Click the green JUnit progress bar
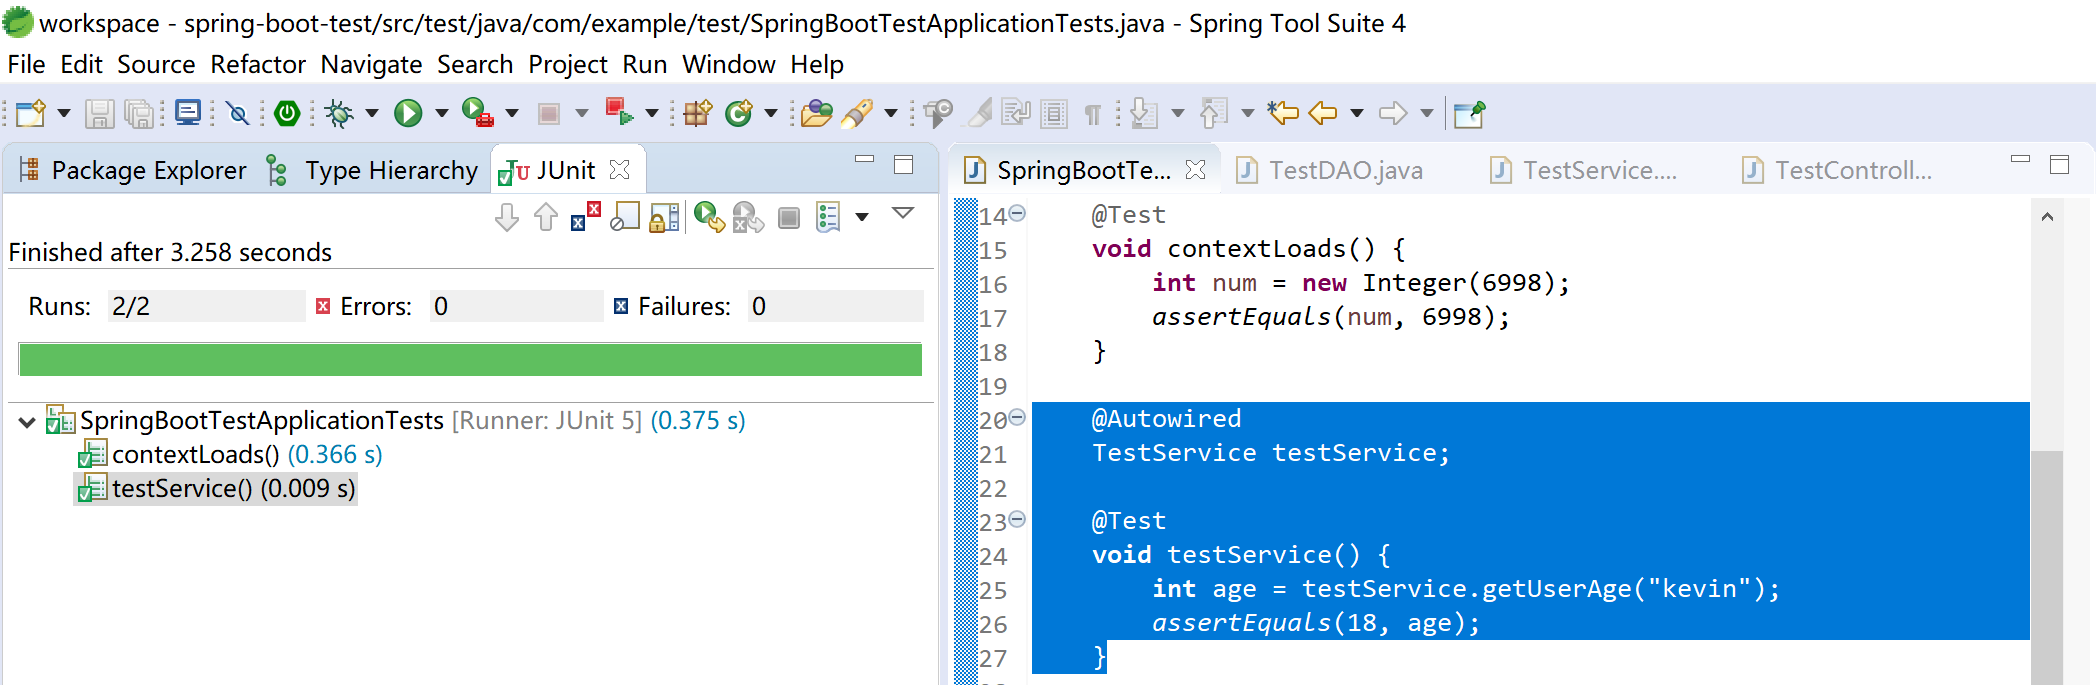2096x685 pixels. [x=470, y=360]
